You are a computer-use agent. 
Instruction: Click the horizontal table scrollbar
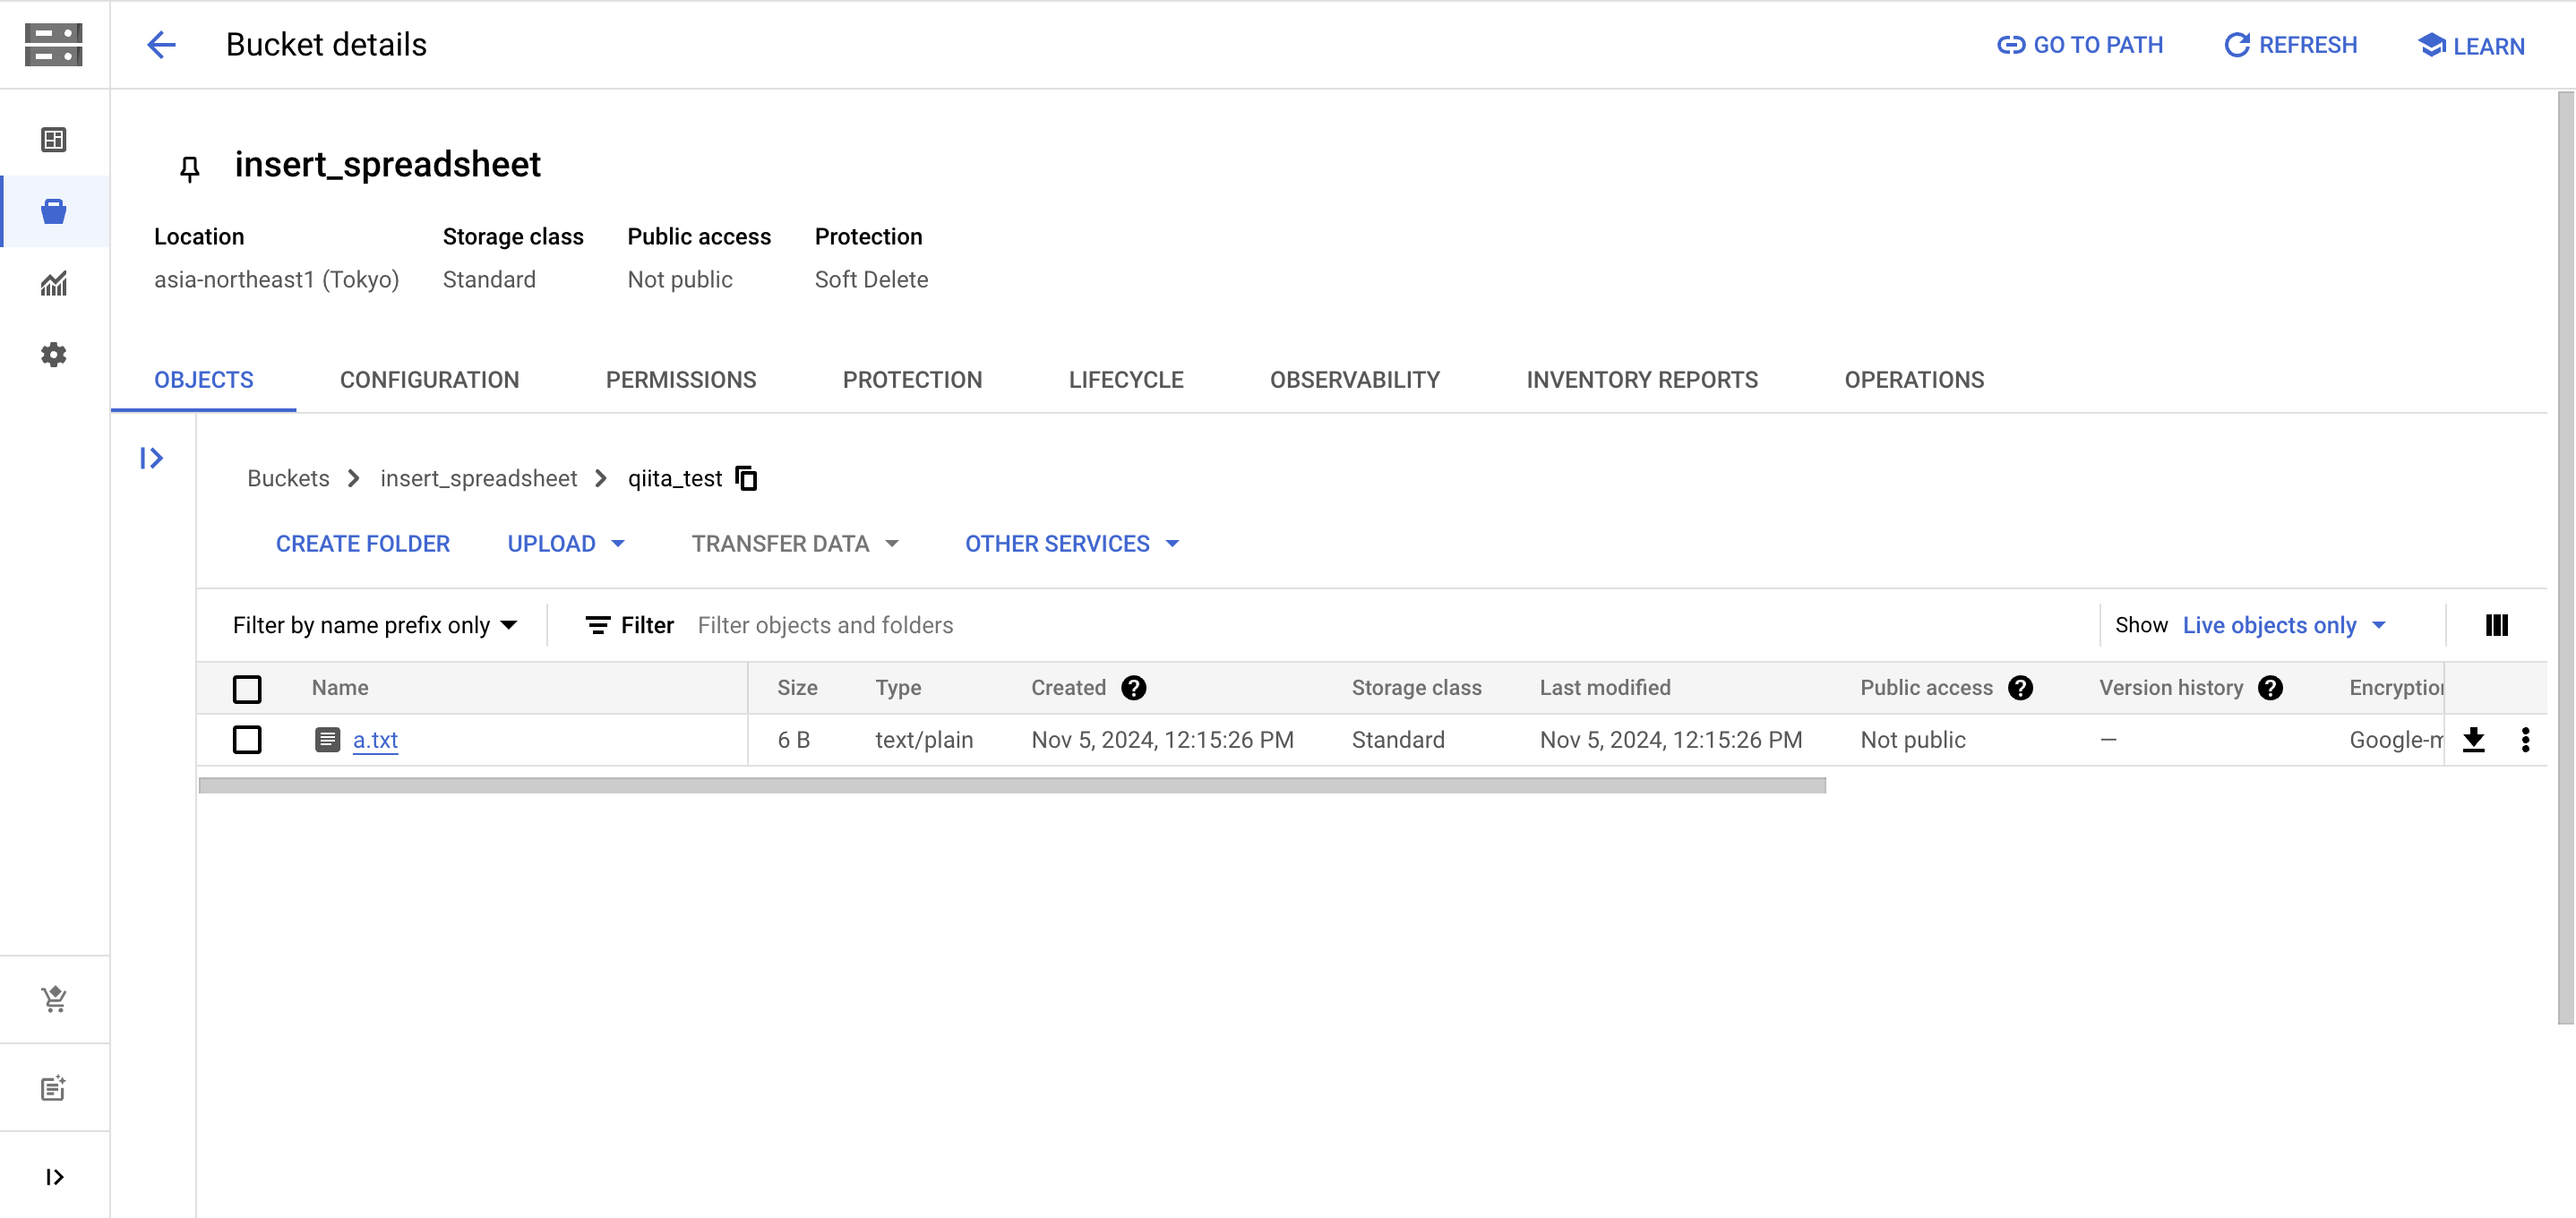(1011, 785)
